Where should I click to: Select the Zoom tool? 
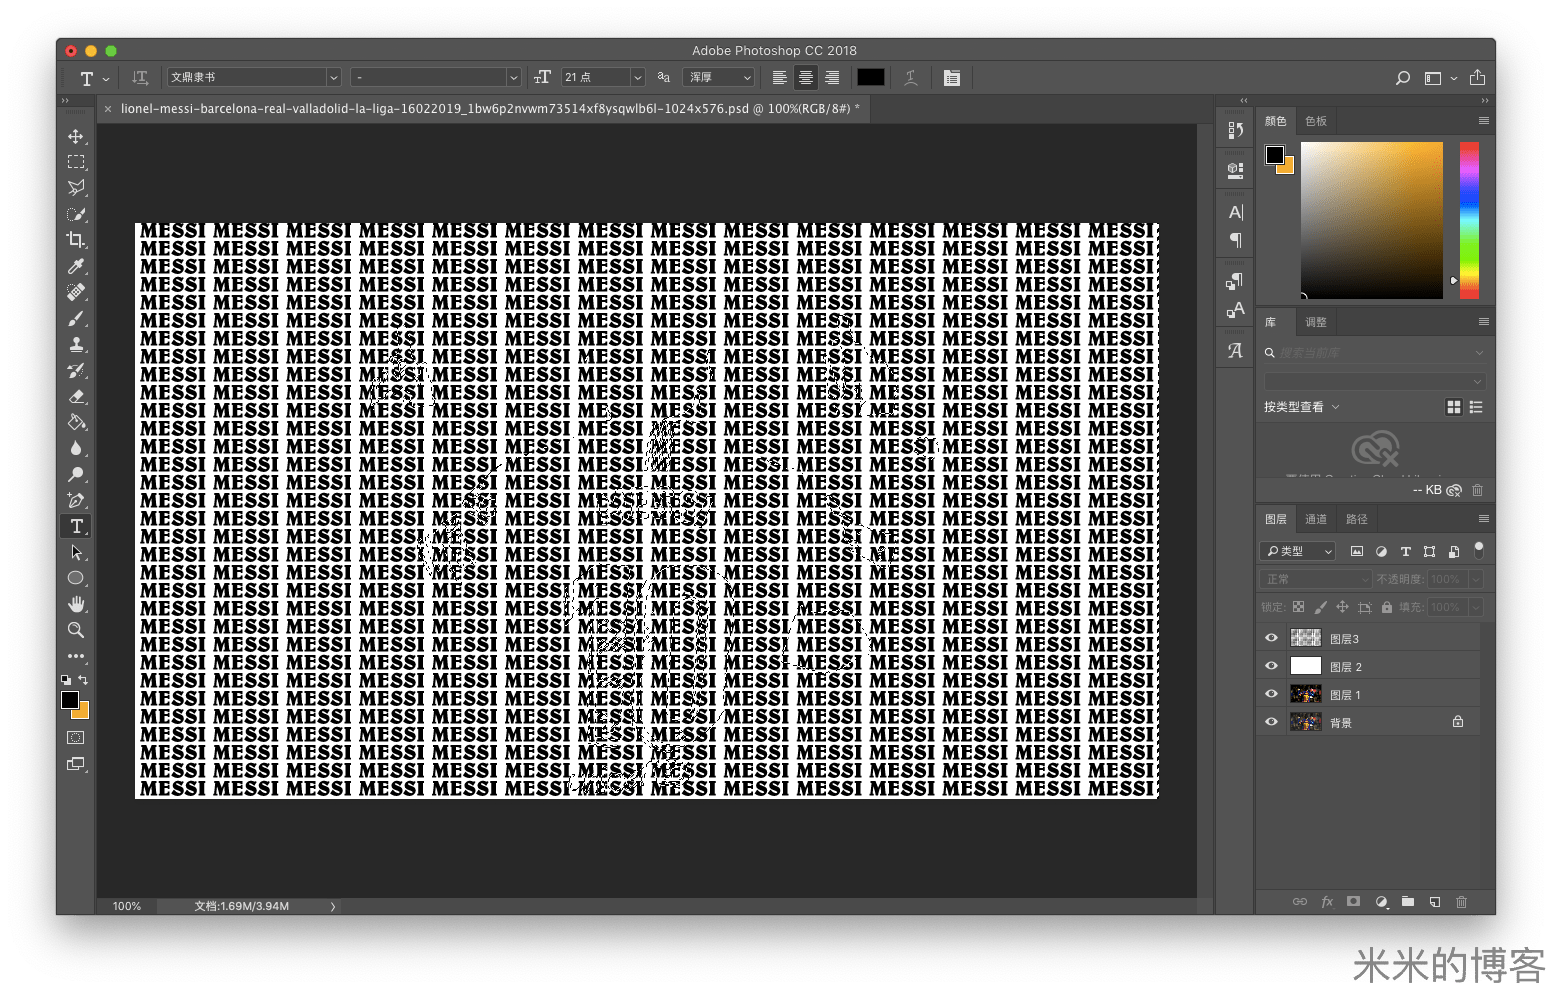click(76, 630)
